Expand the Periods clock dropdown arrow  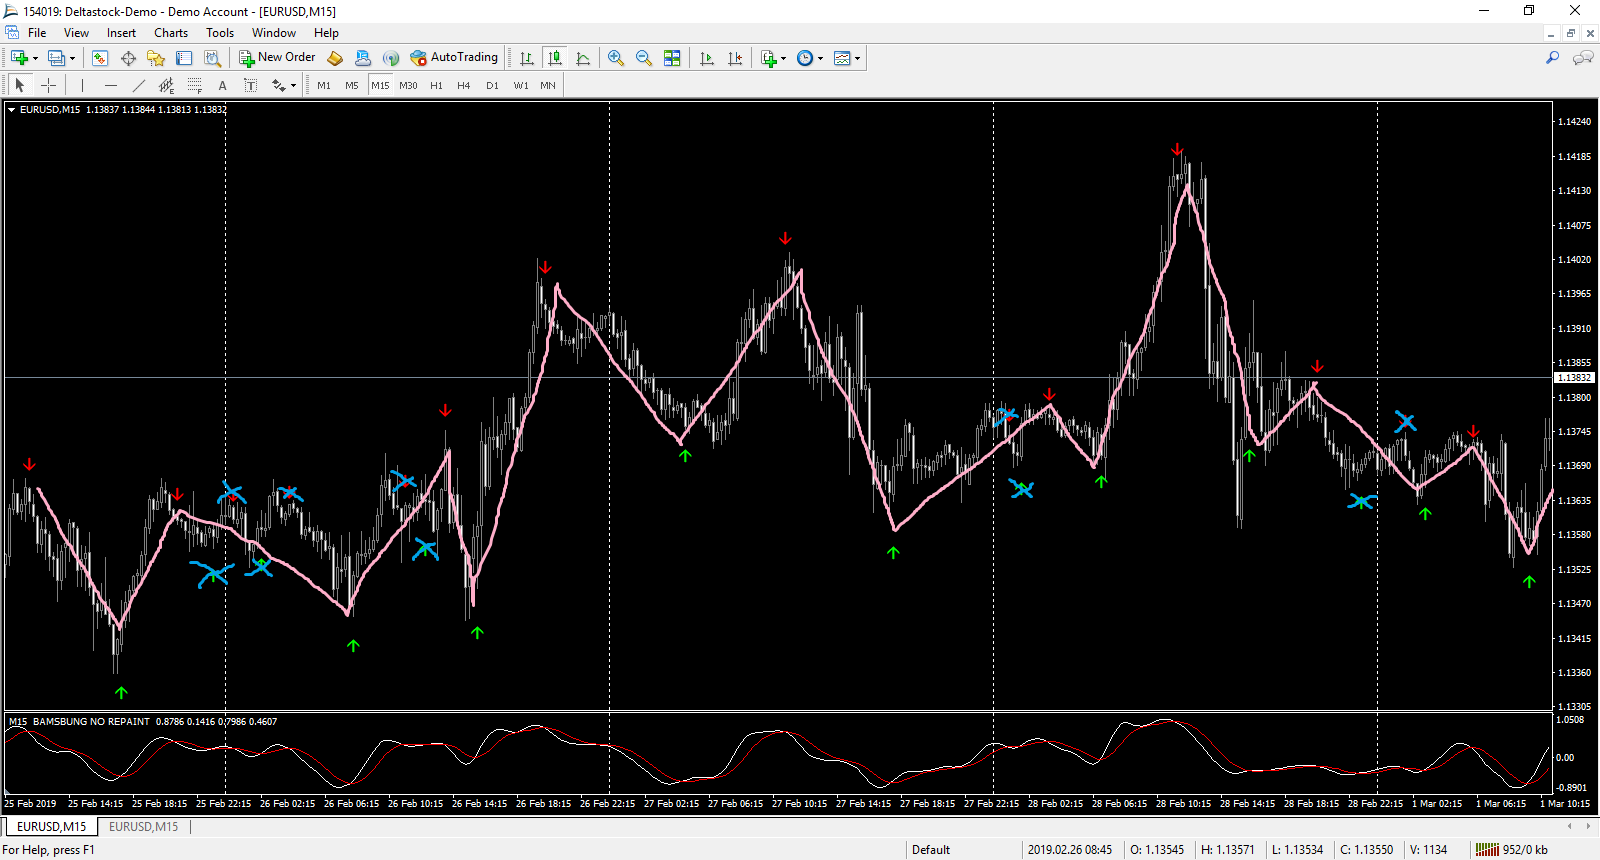(820, 58)
